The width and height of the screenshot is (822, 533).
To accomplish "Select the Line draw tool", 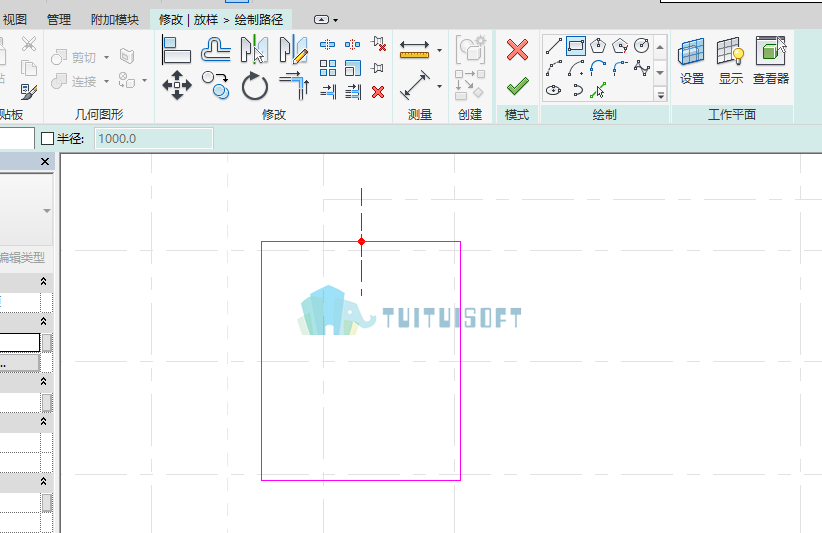I will (x=554, y=46).
